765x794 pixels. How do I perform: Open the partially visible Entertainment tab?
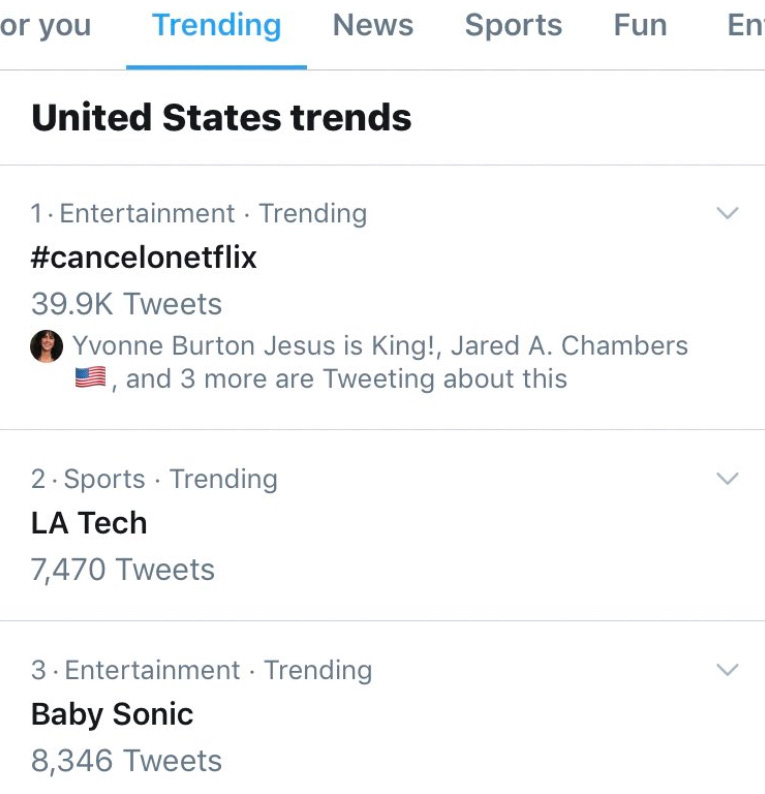coord(746,25)
